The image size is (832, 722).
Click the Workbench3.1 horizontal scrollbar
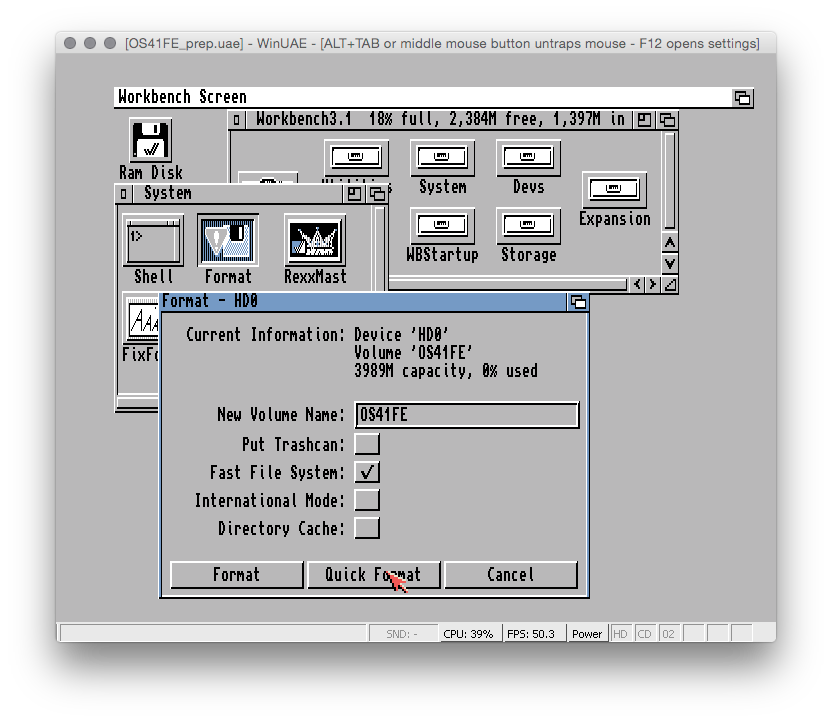[x=508, y=285]
